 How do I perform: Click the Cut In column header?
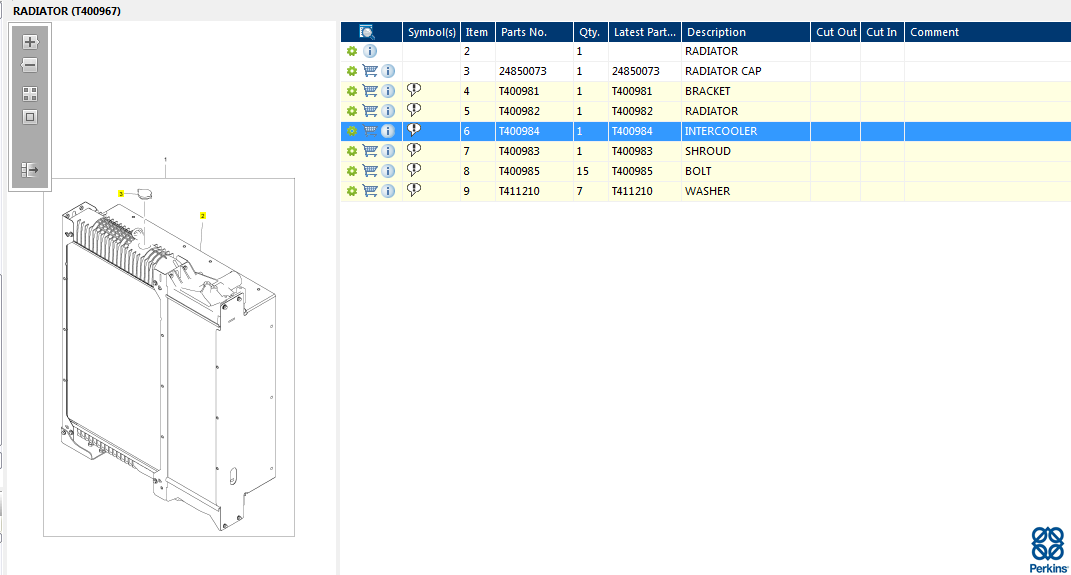[881, 32]
